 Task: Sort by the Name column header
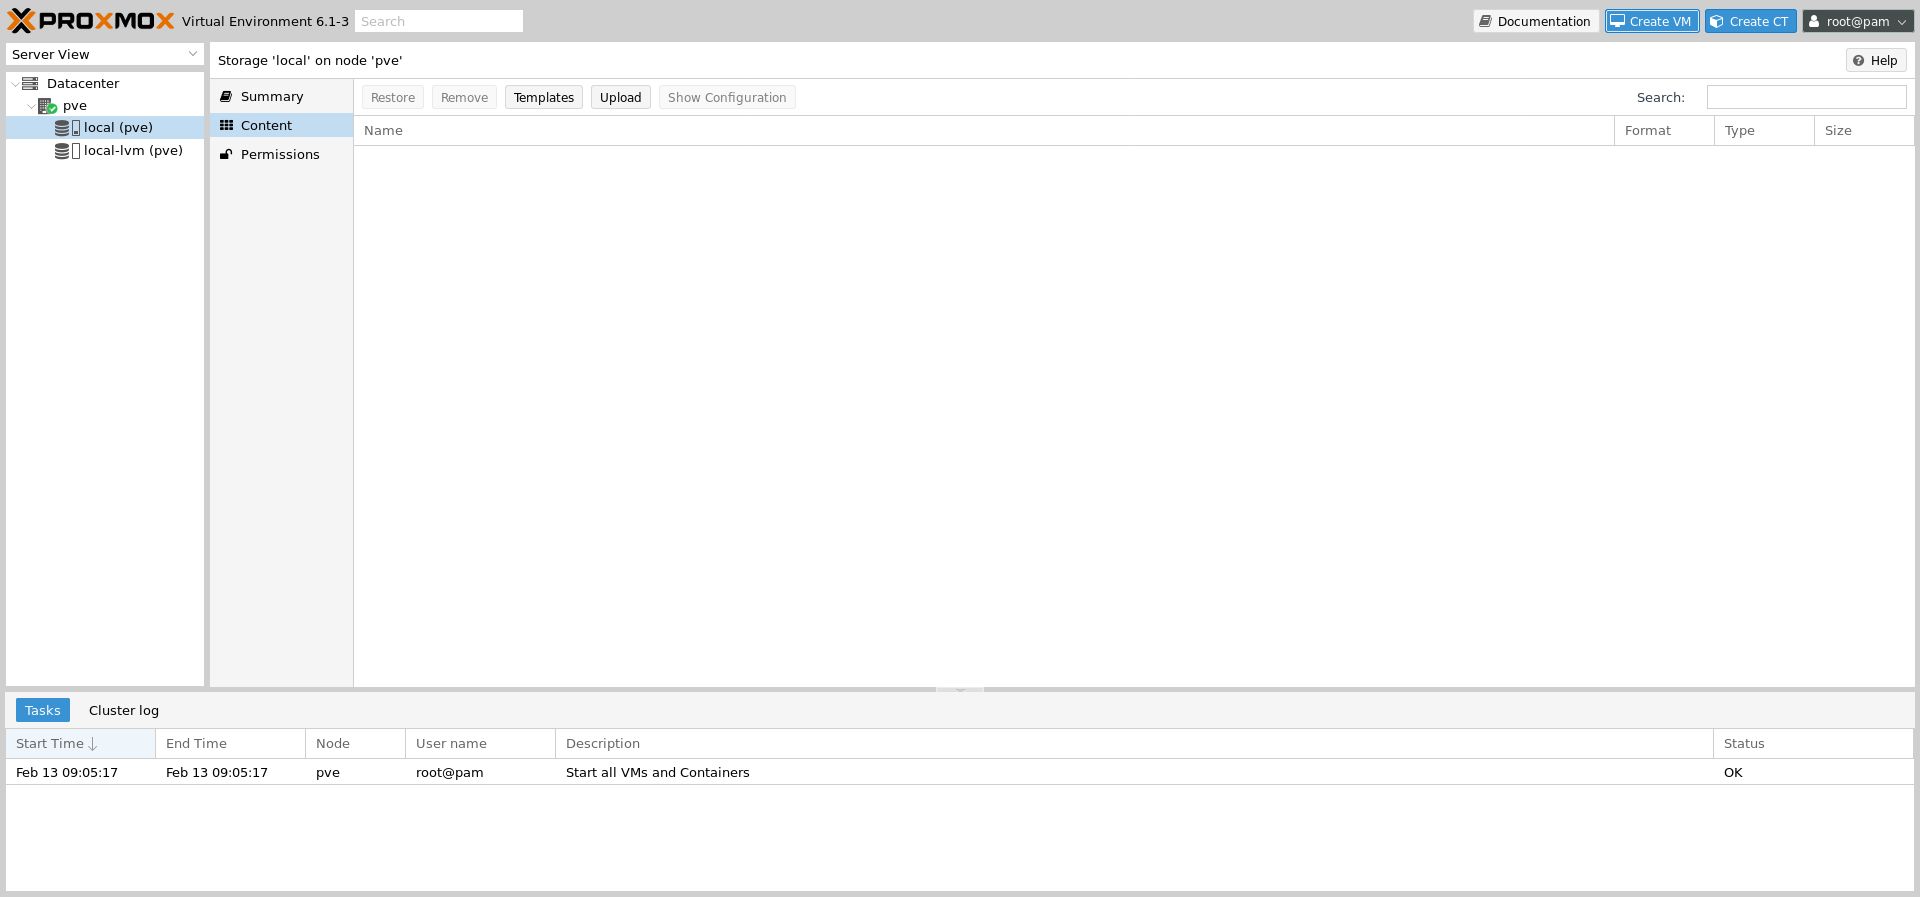coord(984,131)
